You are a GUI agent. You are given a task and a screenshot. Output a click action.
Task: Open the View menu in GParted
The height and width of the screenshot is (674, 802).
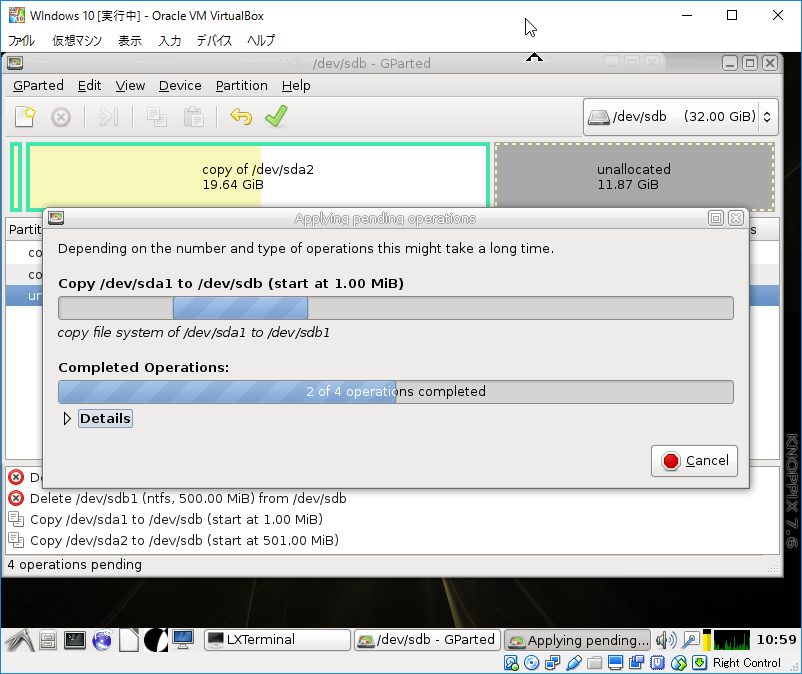point(130,85)
